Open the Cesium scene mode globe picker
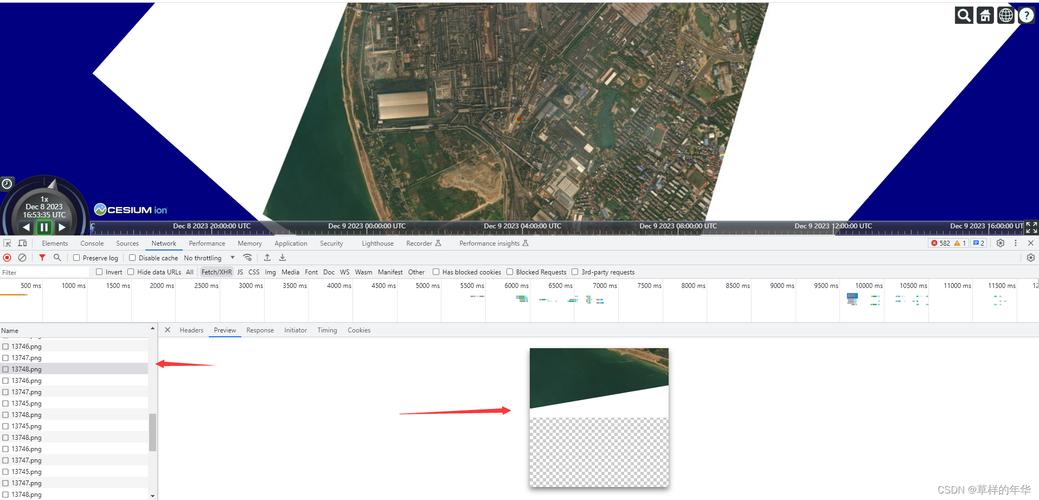The width and height of the screenshot is (1039, 500). pos(1006,15)
